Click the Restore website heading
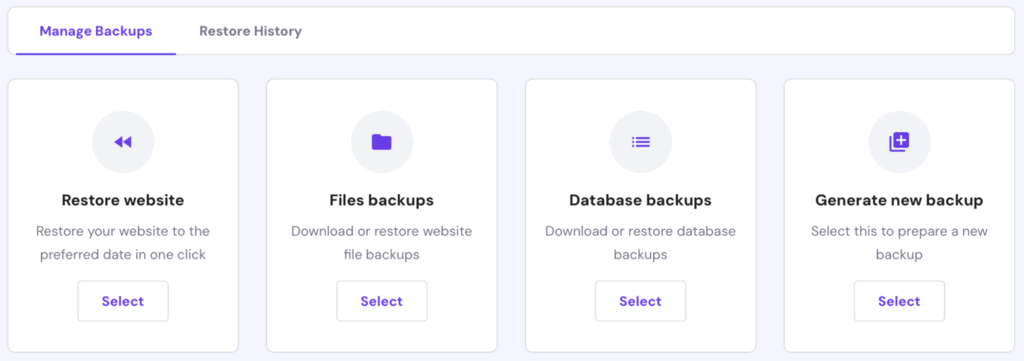1024x361 pixels. 123,200
